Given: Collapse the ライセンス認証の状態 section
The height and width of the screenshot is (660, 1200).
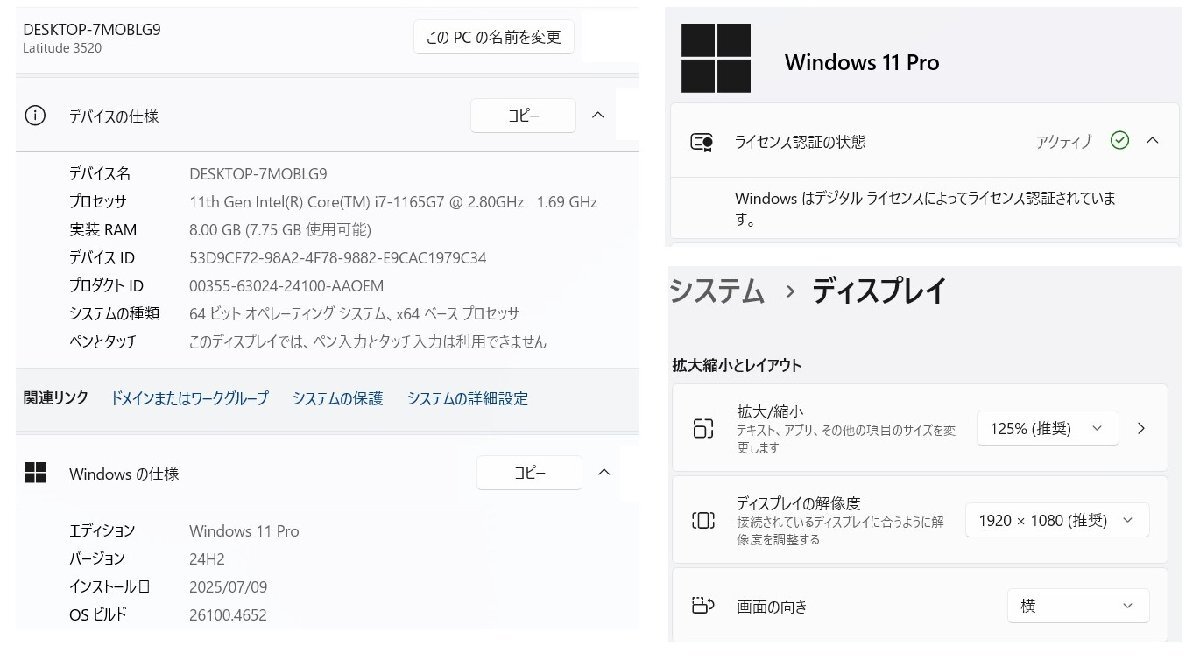Looking at the screenshot, I should [x=1152, y=141].
